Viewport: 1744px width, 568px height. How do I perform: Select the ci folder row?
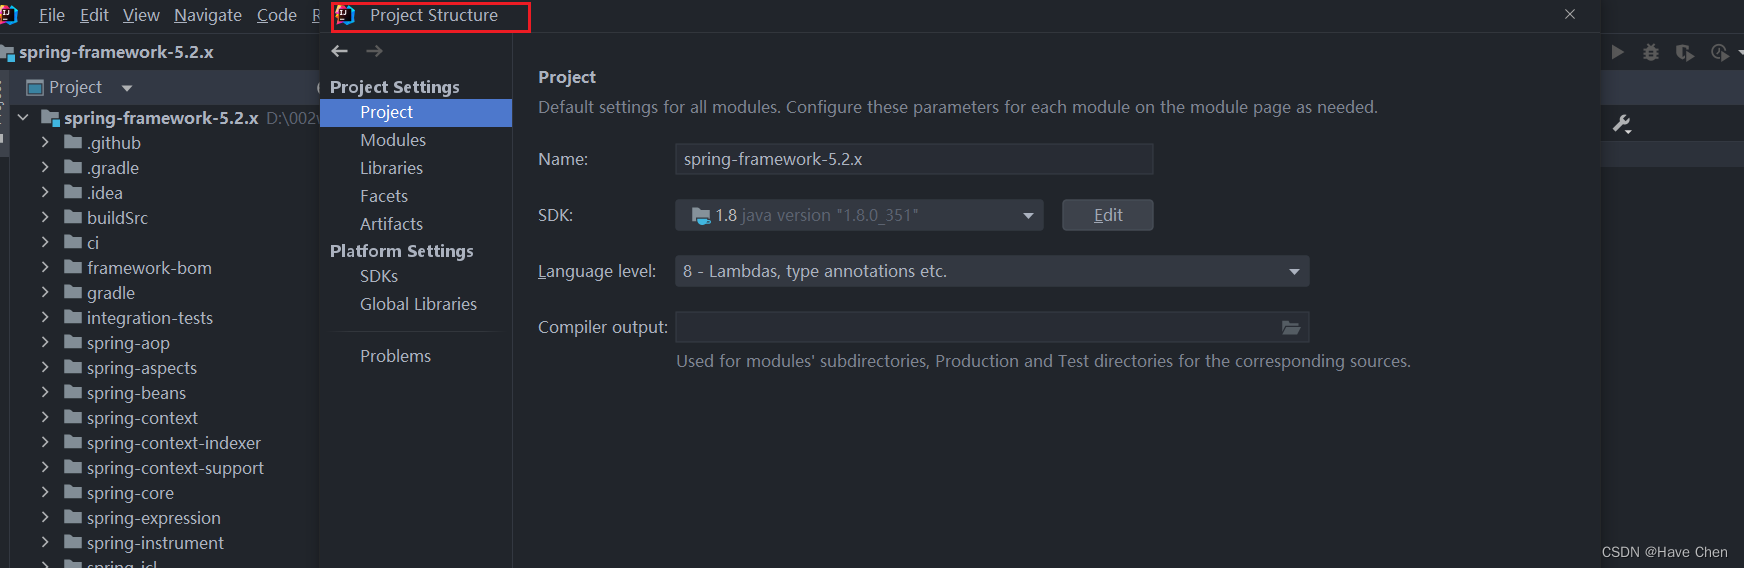click(x=165, y=242)
